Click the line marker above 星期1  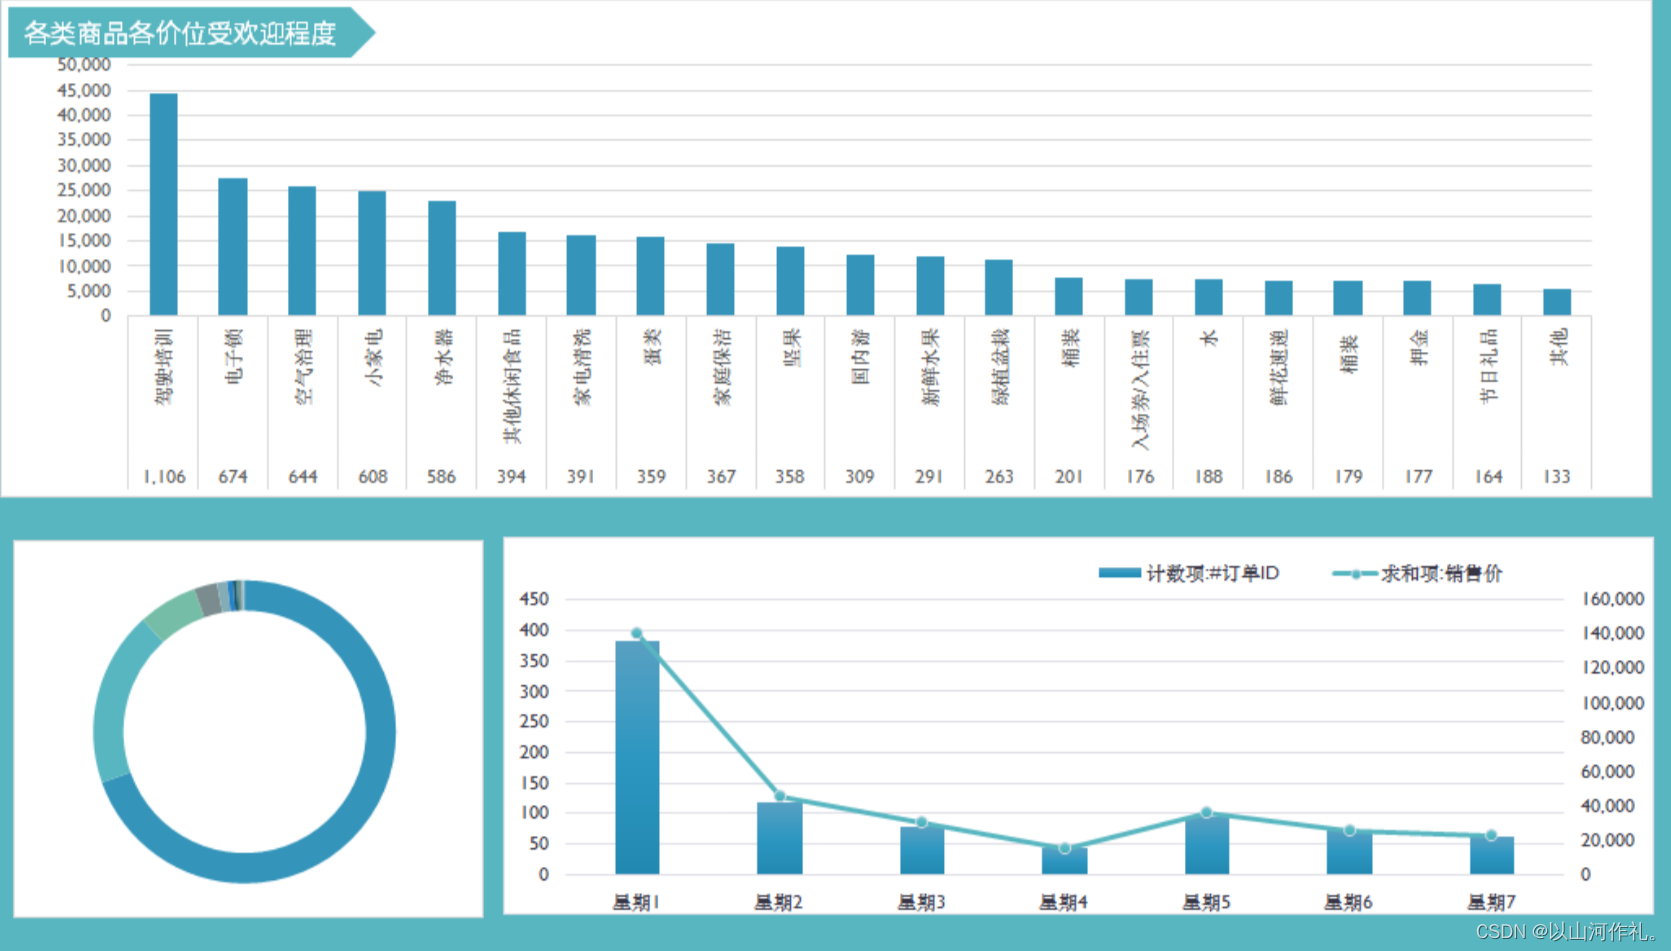click(x=637, y=633)
